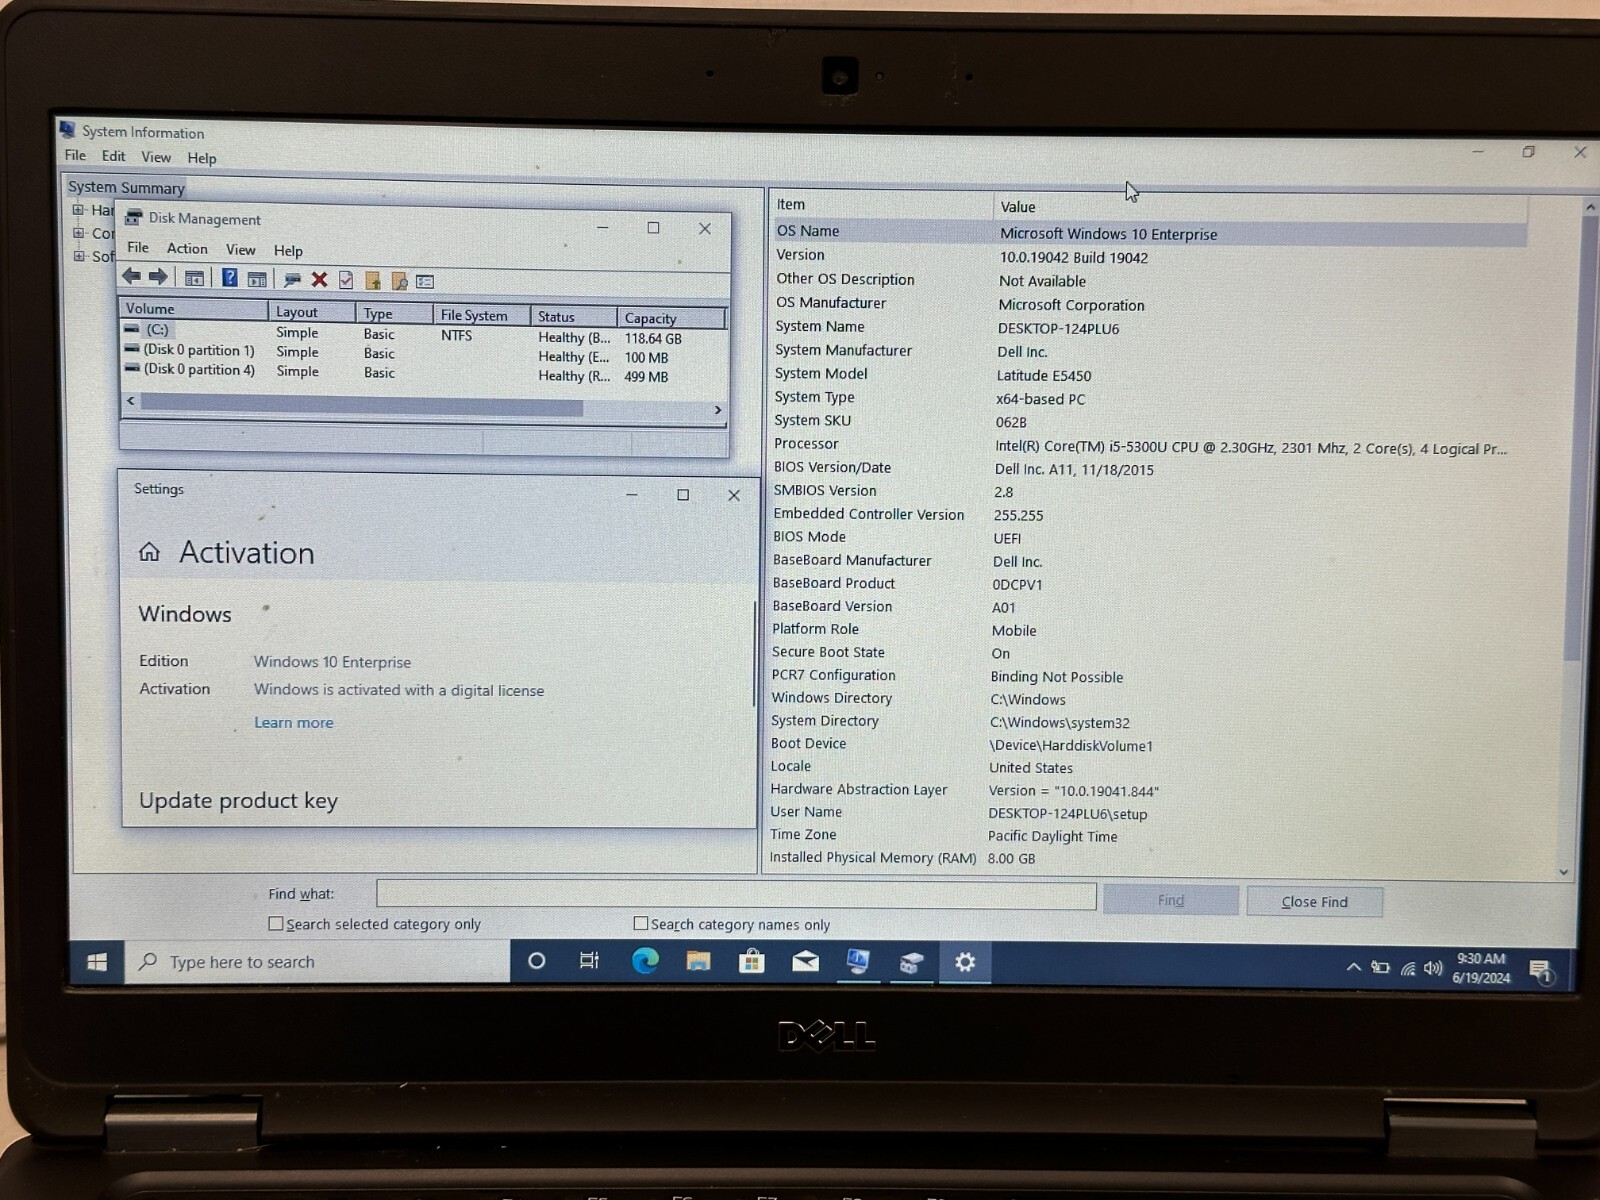Open the Mail app from the taskbar
1600x1200 pixels.
[805, 962]
